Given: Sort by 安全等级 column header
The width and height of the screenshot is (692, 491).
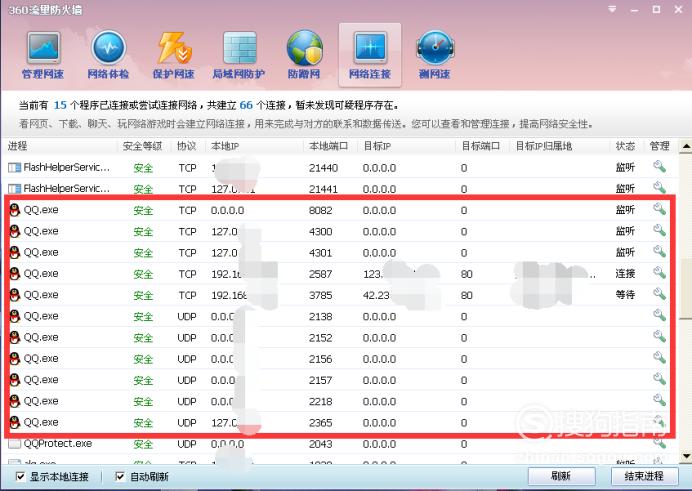Looking at the screenshot, I should [x=142, y=146].
